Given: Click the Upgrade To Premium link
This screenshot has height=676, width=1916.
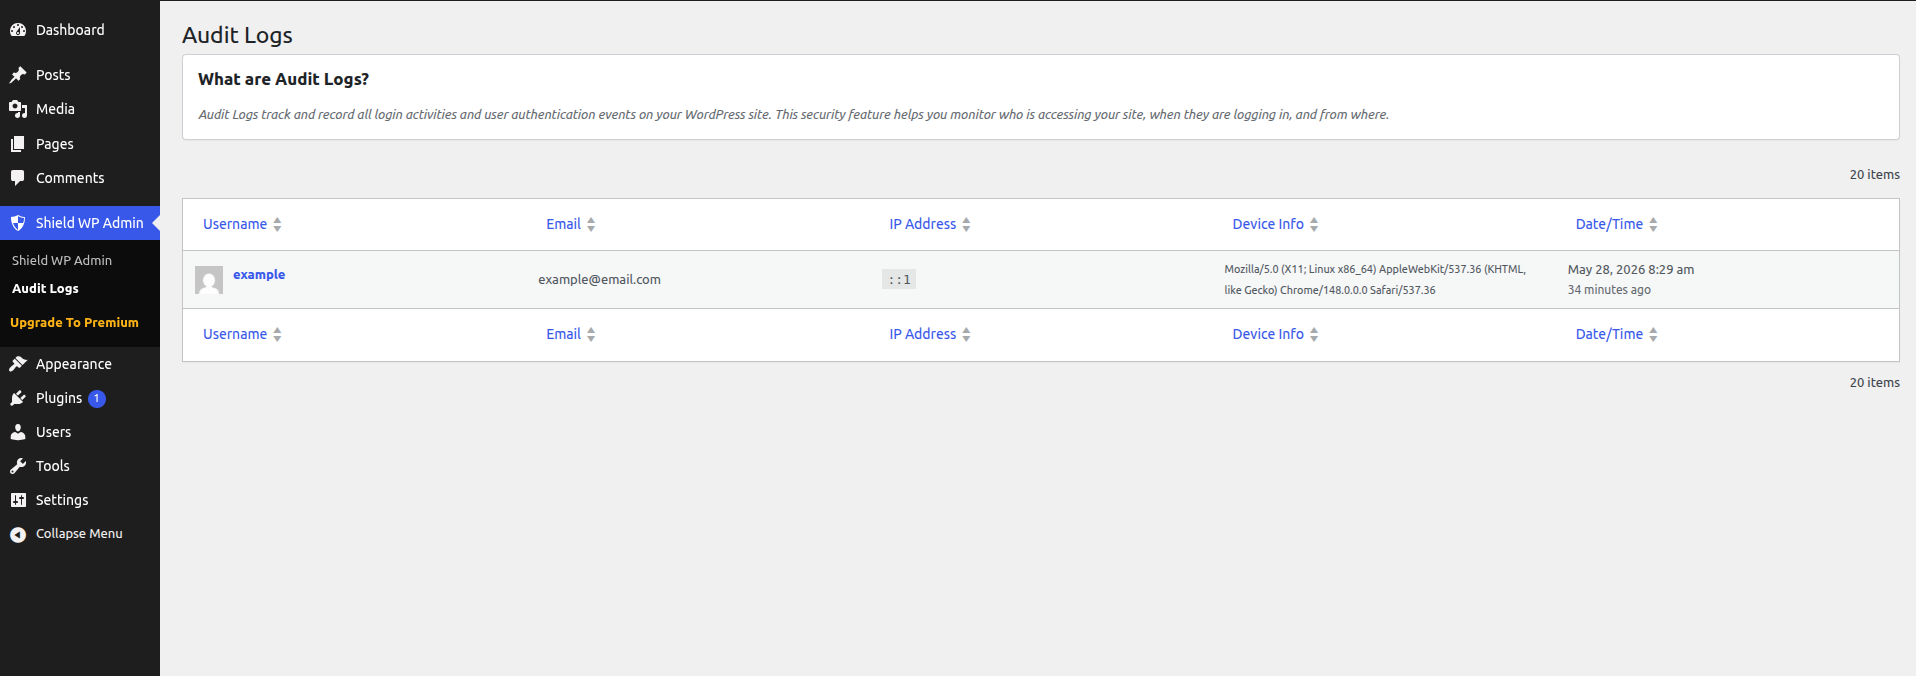Looking at the screenshot, I should tap(74, 322).
